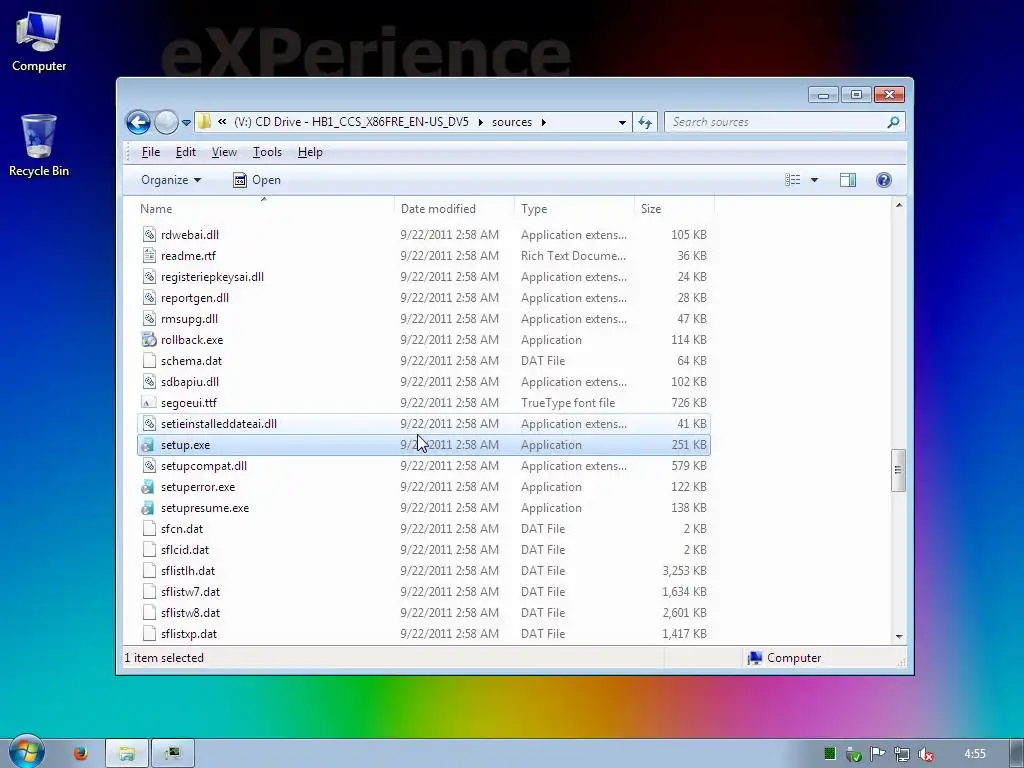Select schema.dat file icon
Image resolution: width=1024 pixels, height=768 pixels.
[149, 361]
